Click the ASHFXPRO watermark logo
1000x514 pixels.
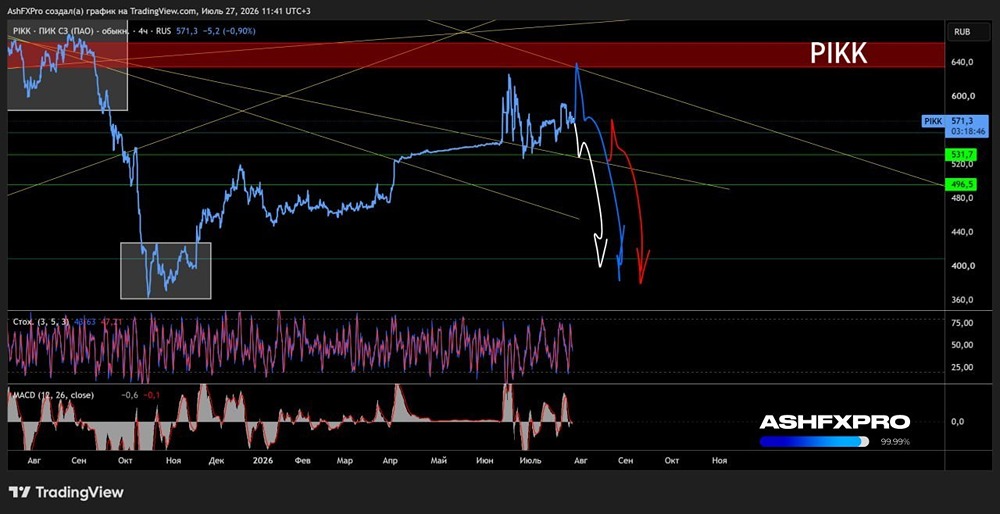pyautogui.click(x=834, y=422)
